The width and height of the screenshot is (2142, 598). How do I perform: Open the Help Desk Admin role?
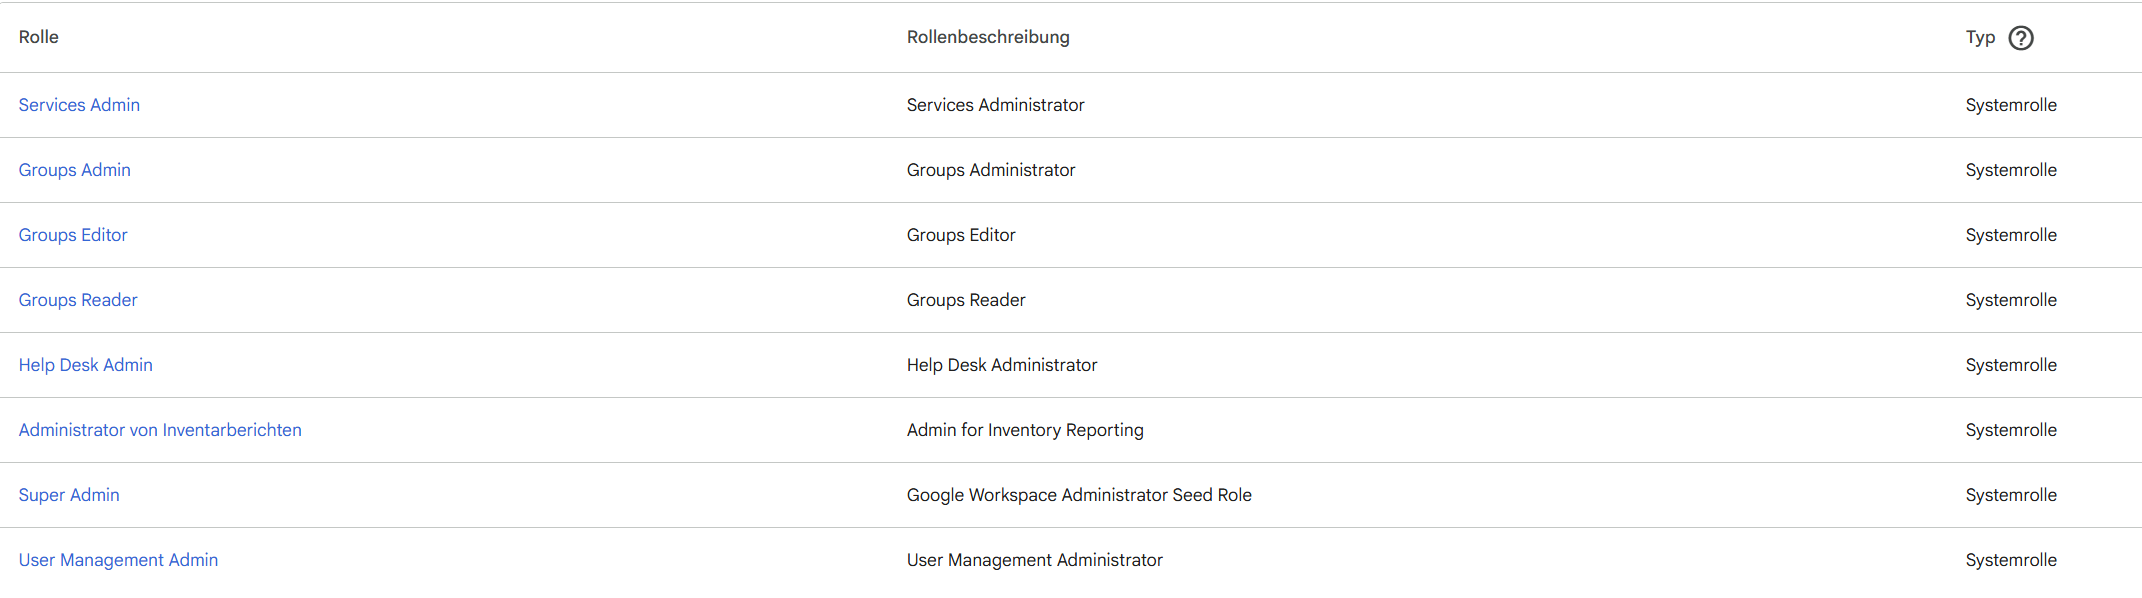point(85,365)
